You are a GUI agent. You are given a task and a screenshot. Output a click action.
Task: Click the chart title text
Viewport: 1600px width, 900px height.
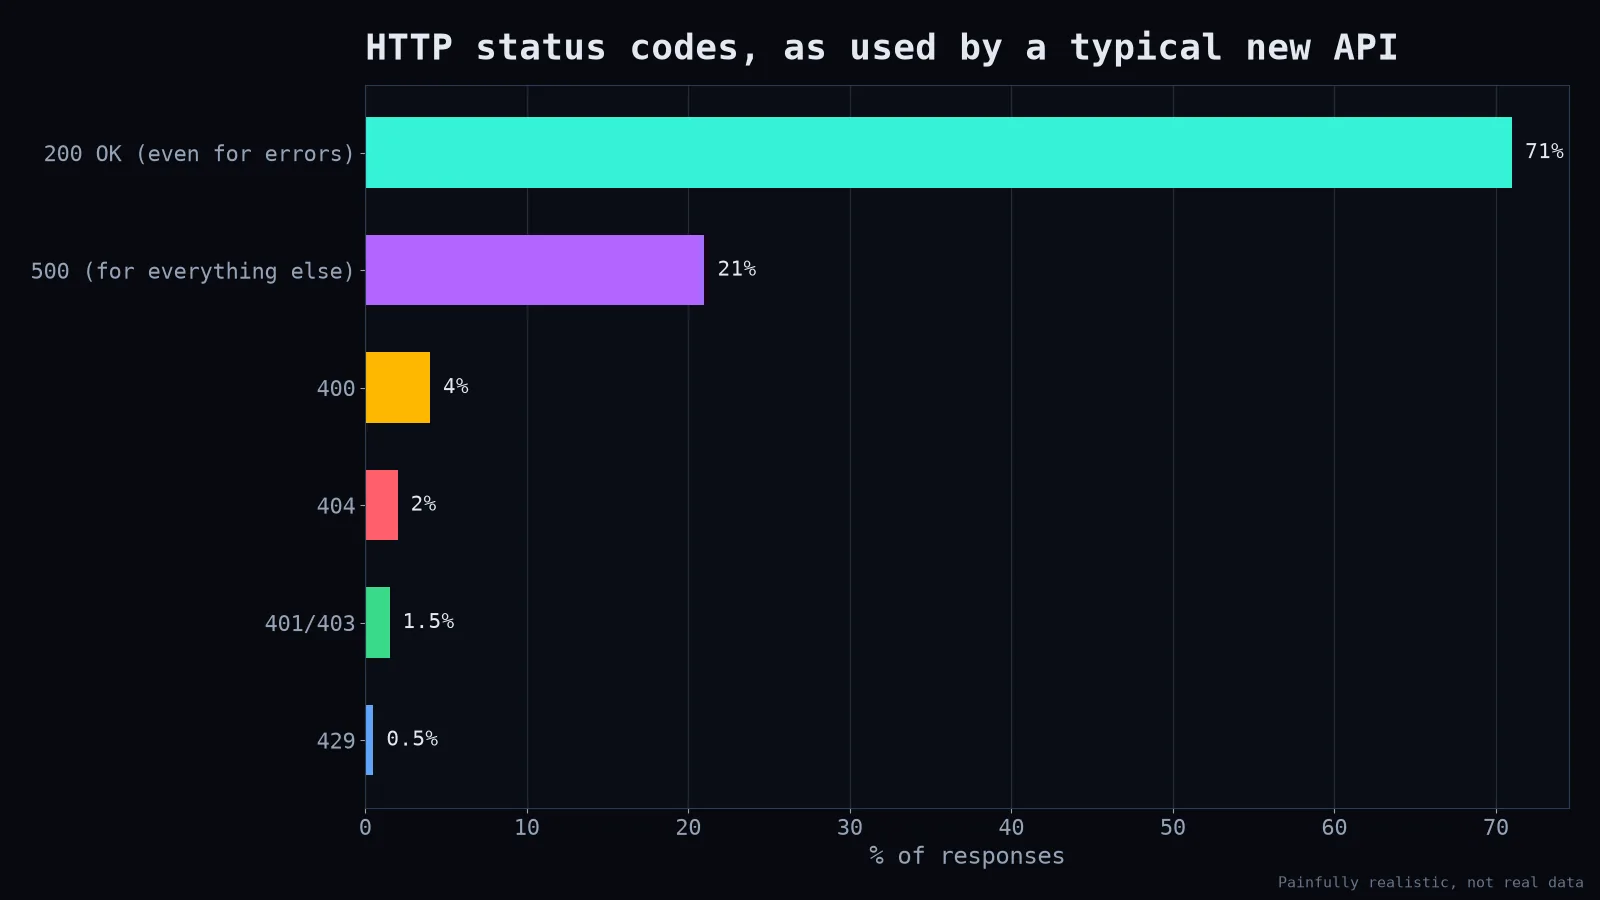[881, 47]
